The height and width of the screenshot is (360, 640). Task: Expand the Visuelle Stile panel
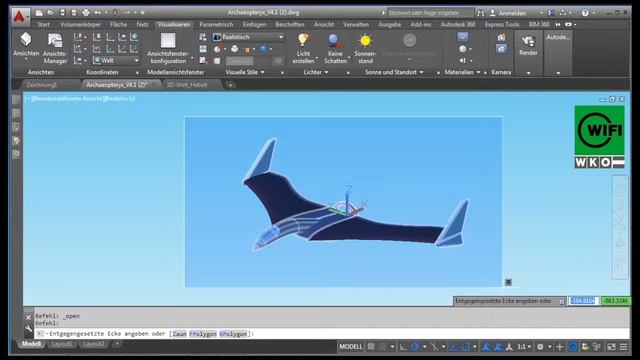click(x=245, y=72)
